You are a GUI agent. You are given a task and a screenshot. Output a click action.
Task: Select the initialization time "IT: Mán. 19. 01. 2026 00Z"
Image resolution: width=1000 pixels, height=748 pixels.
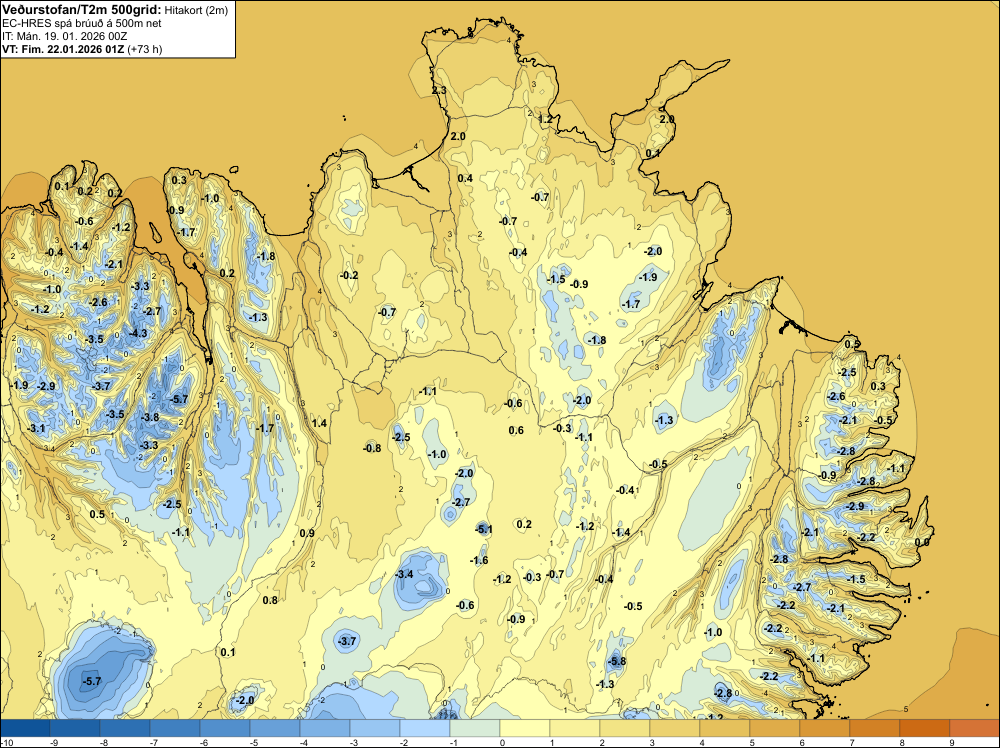pyautogui.click(x=64, y=36)
